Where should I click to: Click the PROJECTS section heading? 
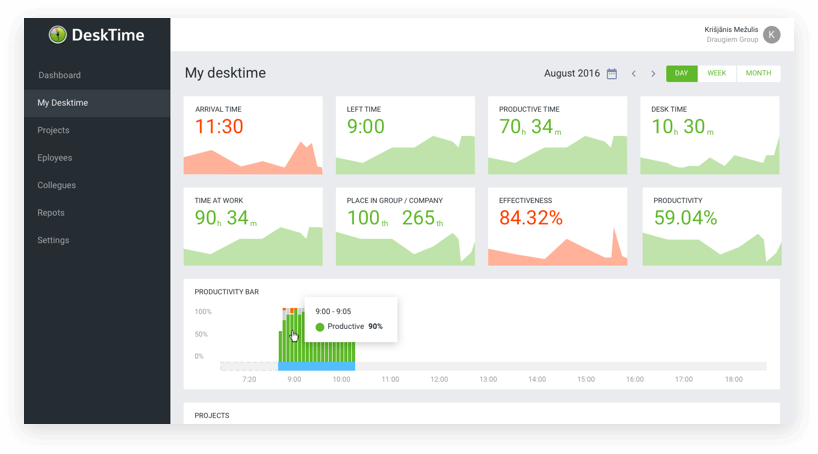point(212,415)
